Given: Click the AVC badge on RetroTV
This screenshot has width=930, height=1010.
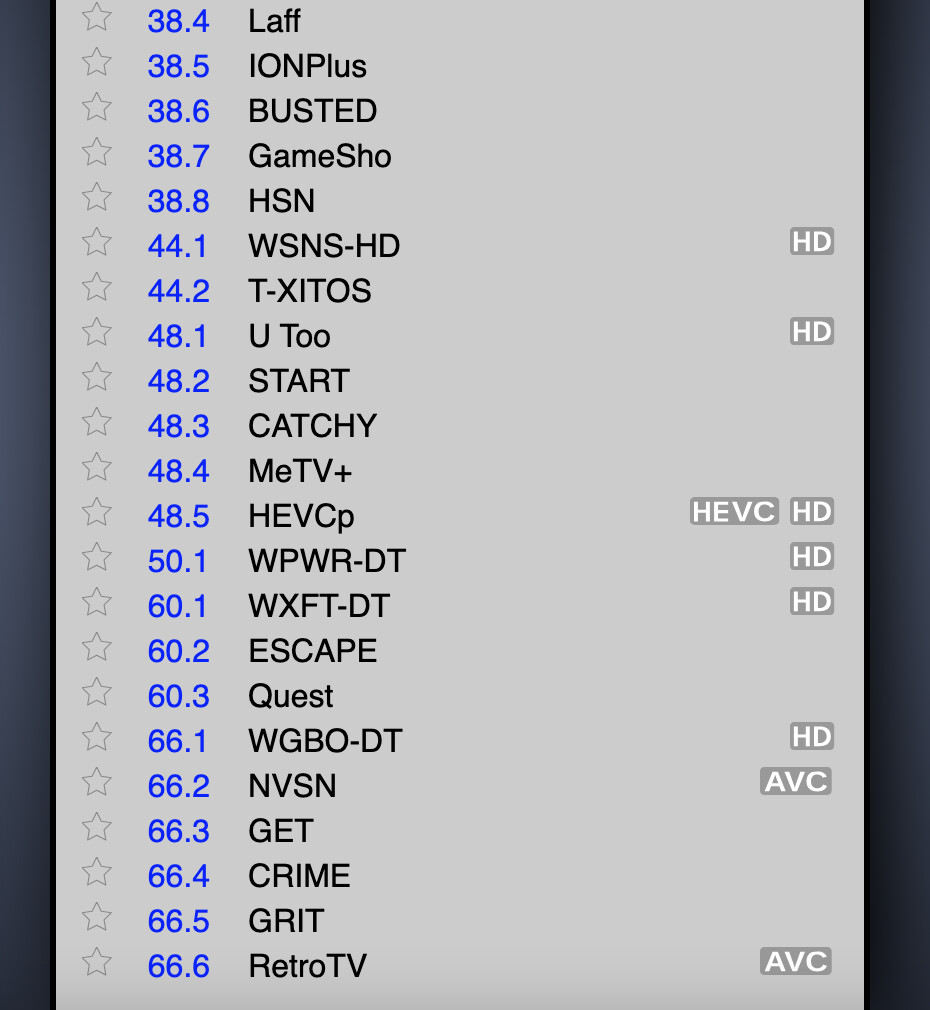Looking at the screenshot, I should point(796,962).
